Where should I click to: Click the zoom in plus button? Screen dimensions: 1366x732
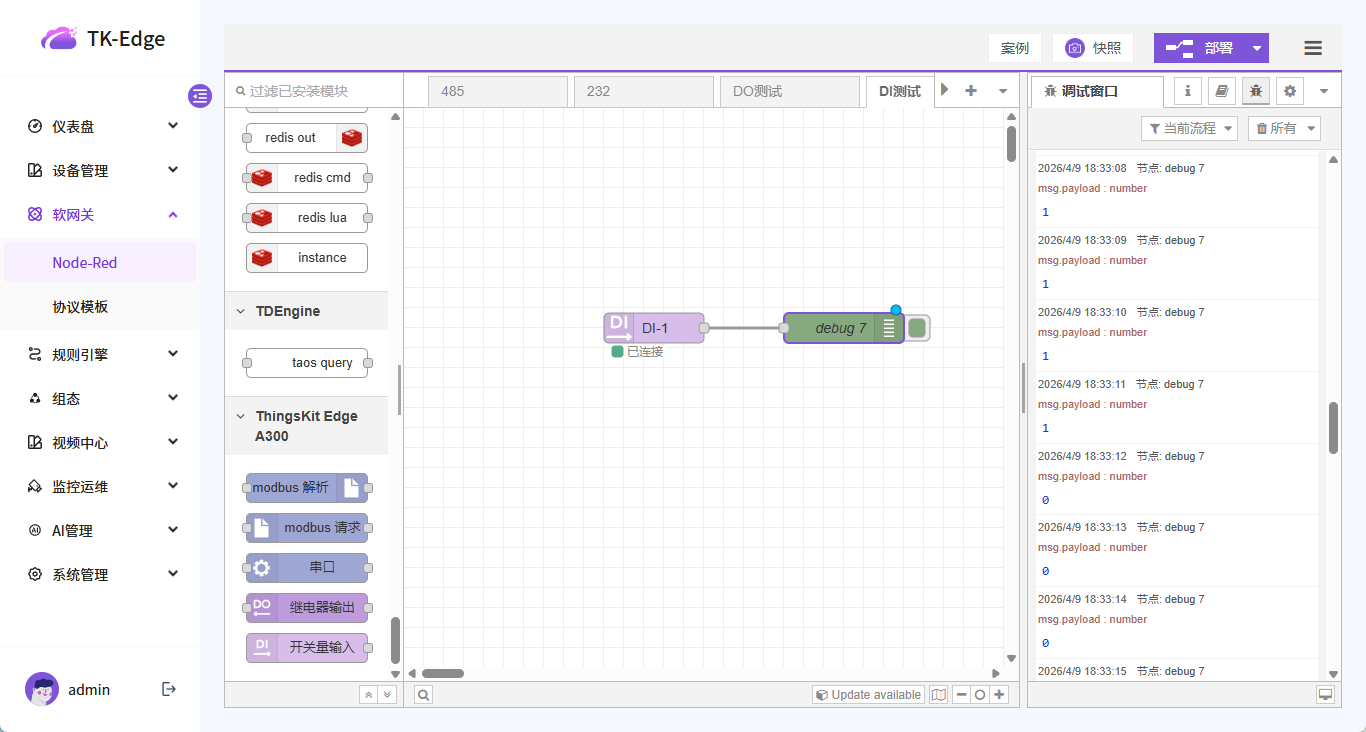[x=999, y=695]
